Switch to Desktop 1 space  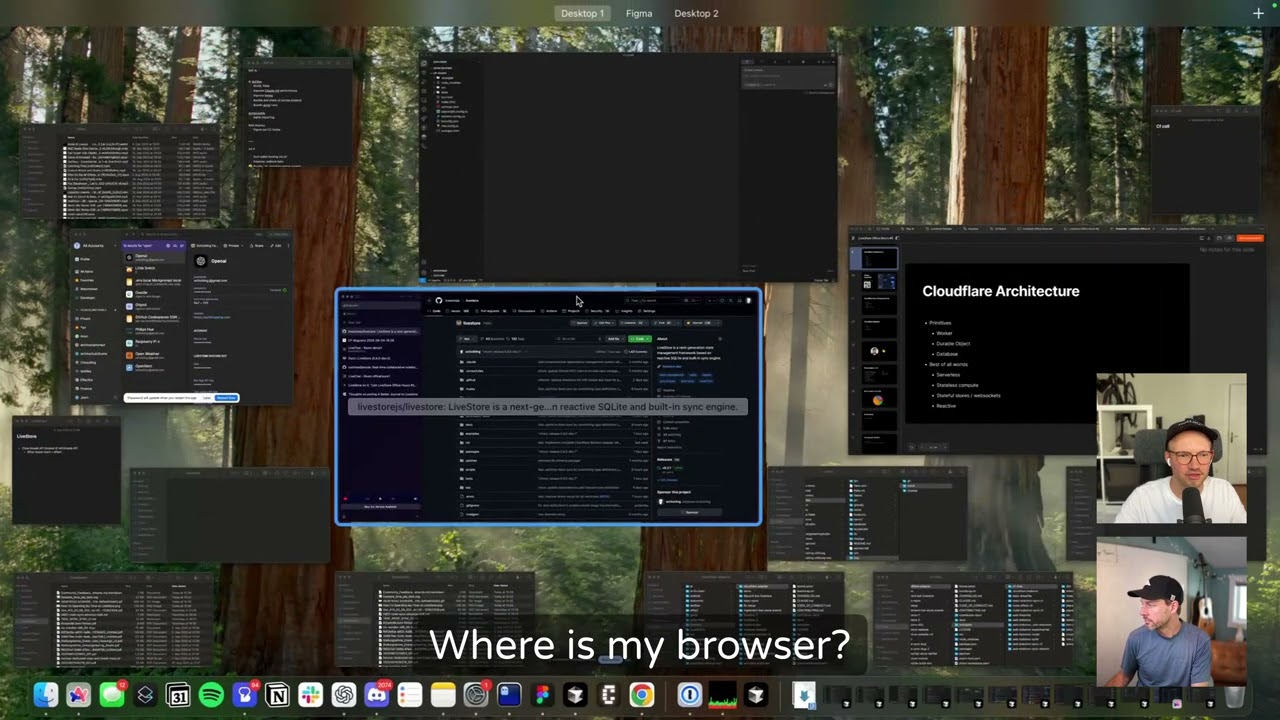582,13
